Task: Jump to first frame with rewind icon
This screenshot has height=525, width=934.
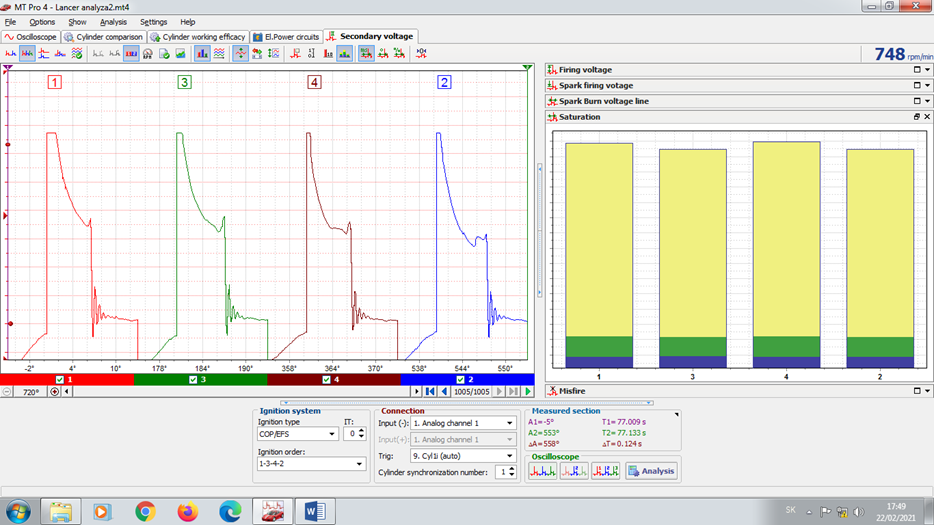Action: tap(429, 392)
